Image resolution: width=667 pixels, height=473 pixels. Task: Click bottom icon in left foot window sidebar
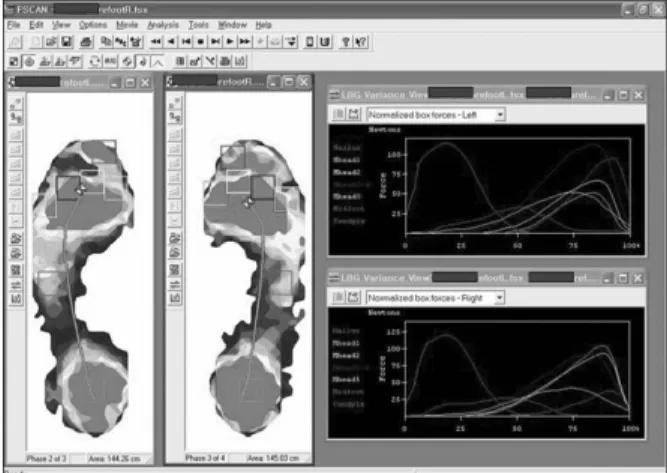[x=16, y=298]
